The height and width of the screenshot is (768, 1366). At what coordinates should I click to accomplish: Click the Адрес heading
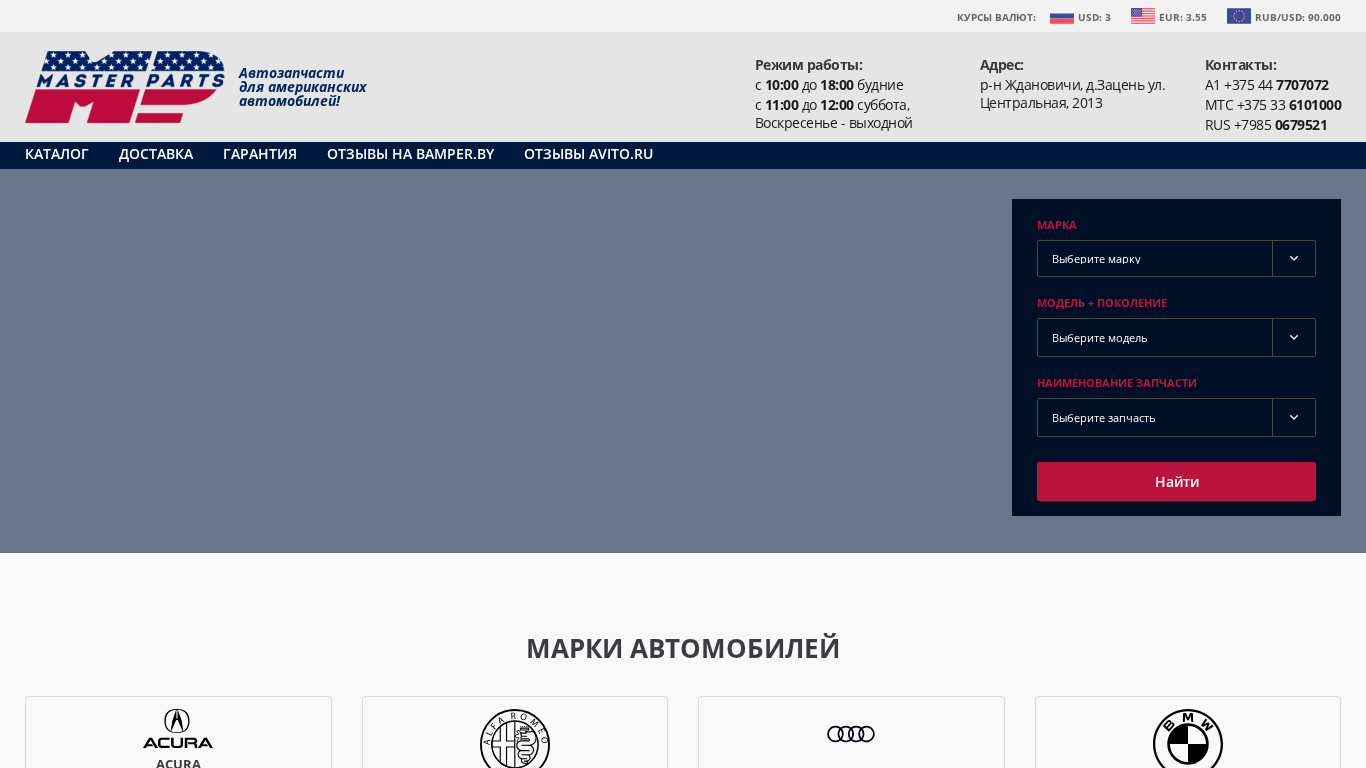point(1001,65)
